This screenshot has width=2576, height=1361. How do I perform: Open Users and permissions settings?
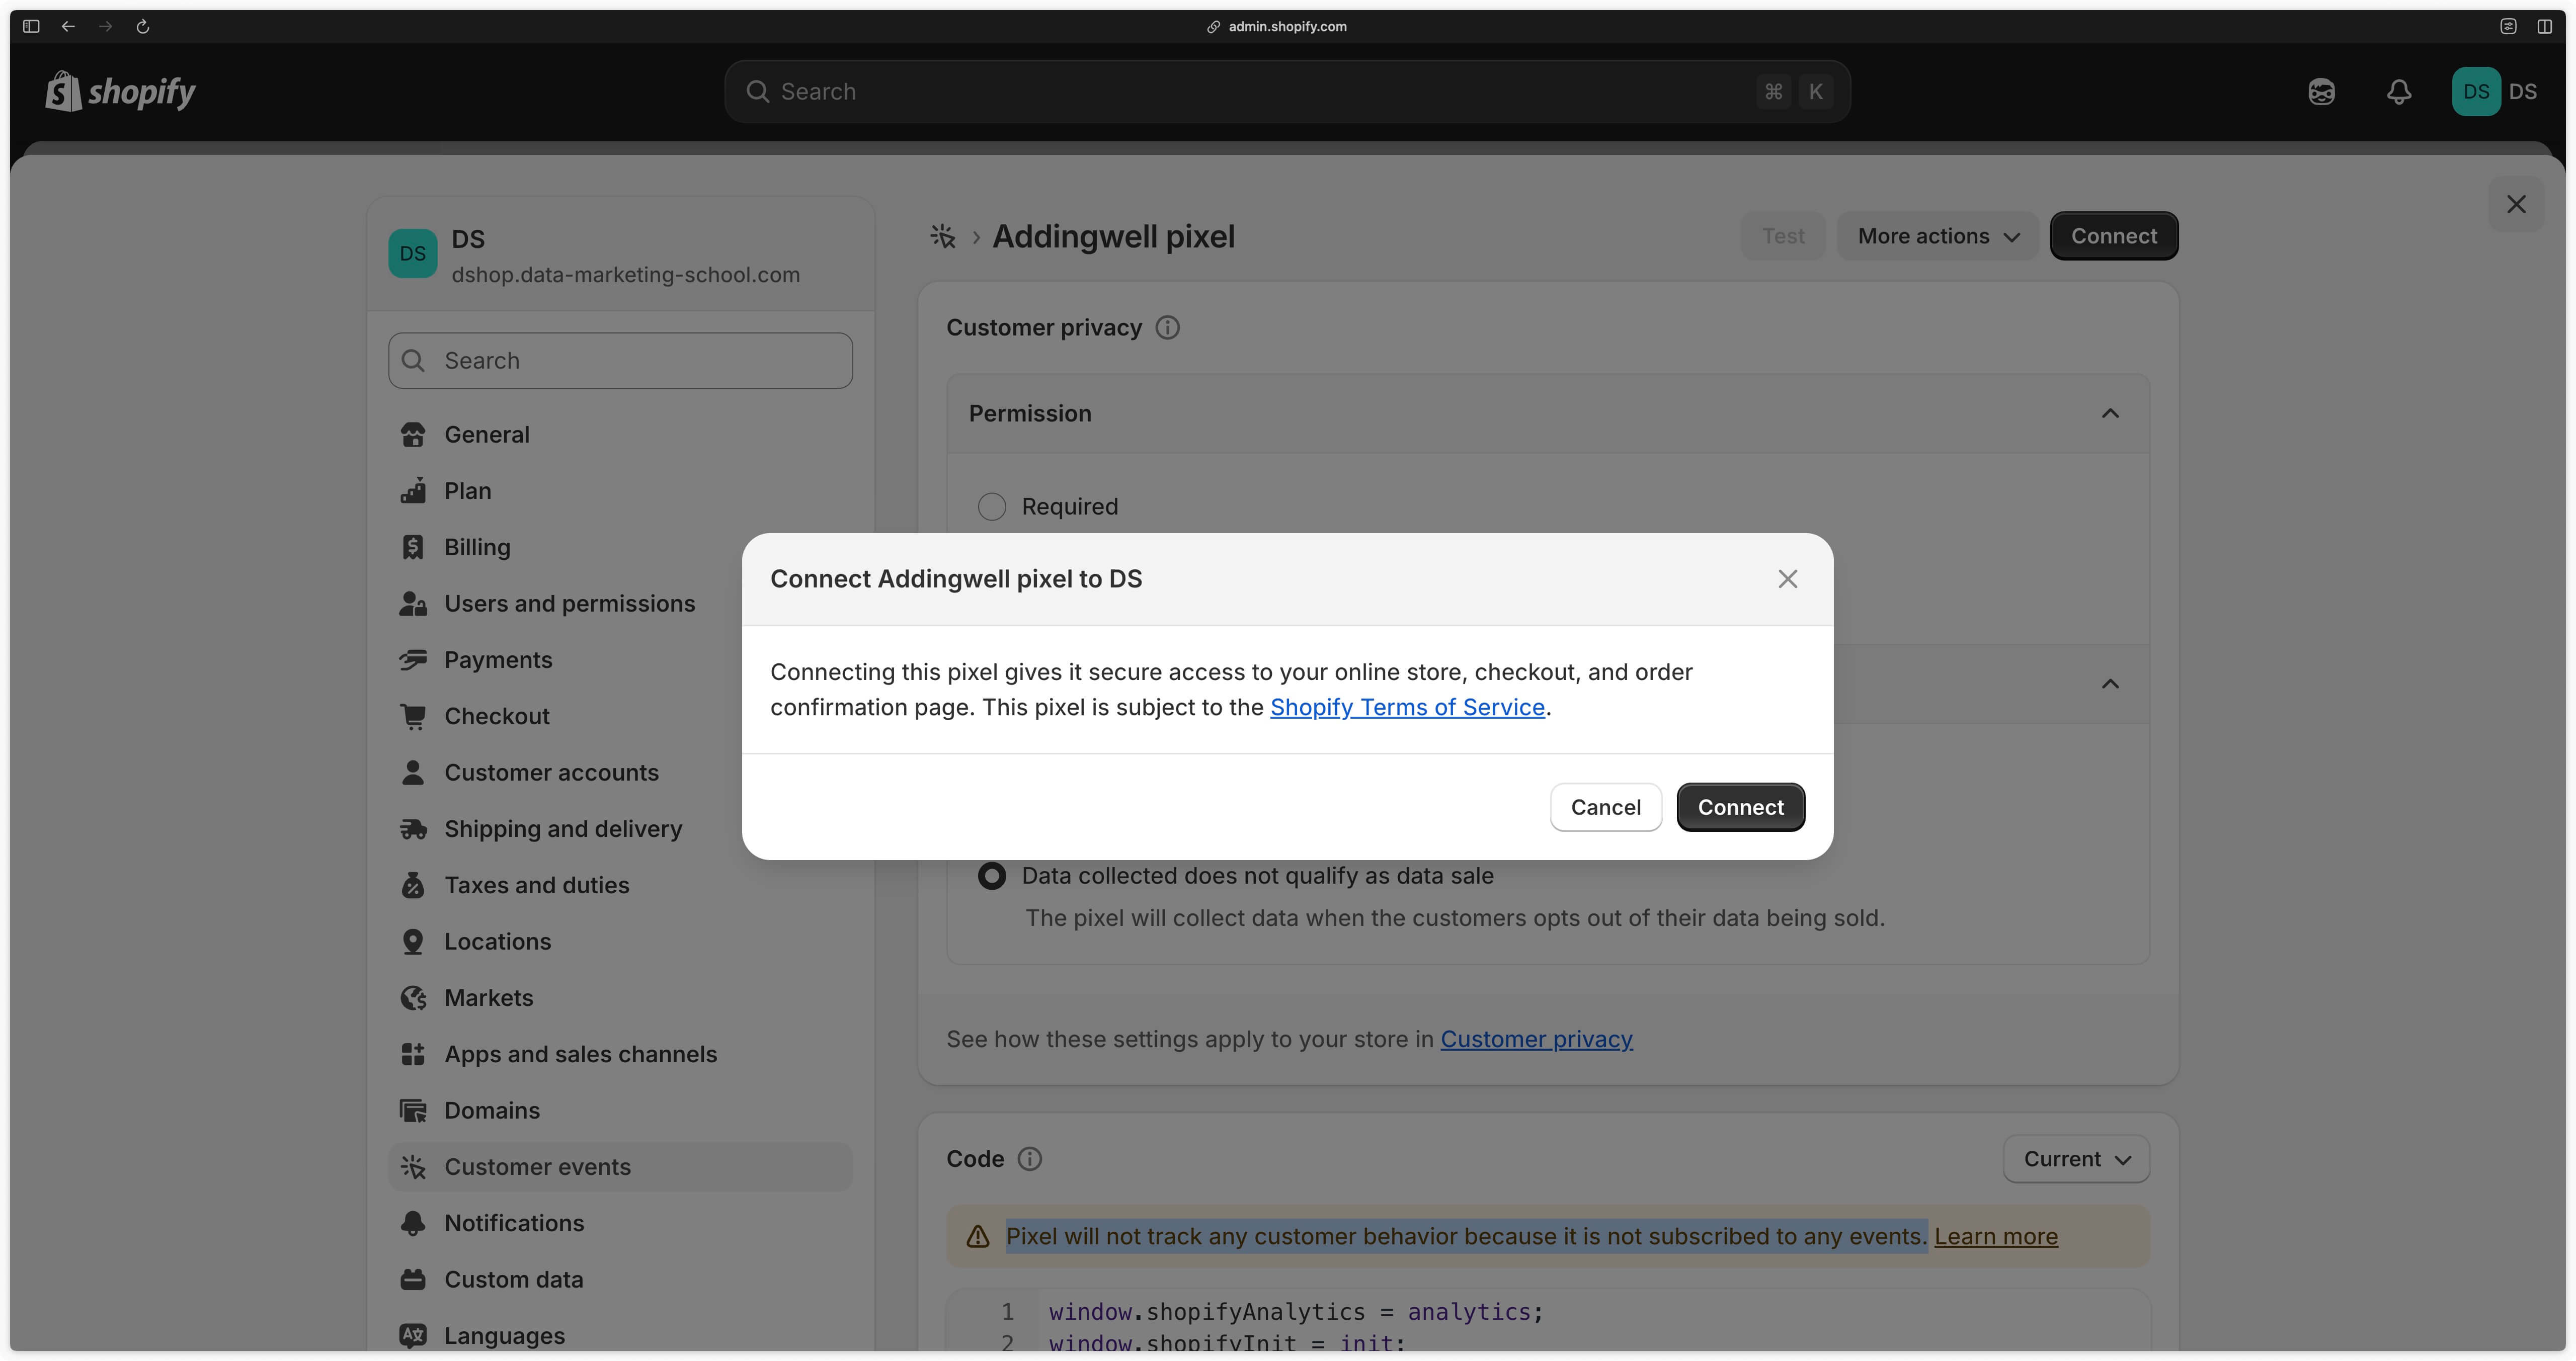pyautogui.click(x=620, y=604)
